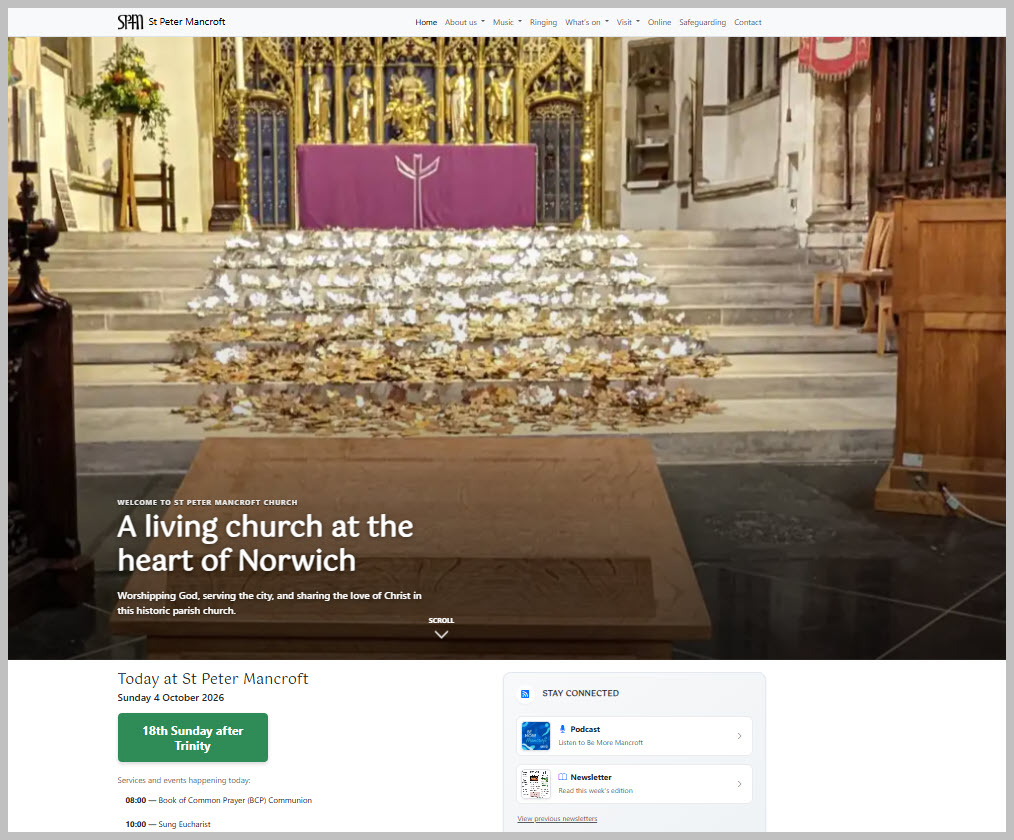
Task: Click the SCROLL label in the hero
Action: pyautogui.click(x=441, y=621)
